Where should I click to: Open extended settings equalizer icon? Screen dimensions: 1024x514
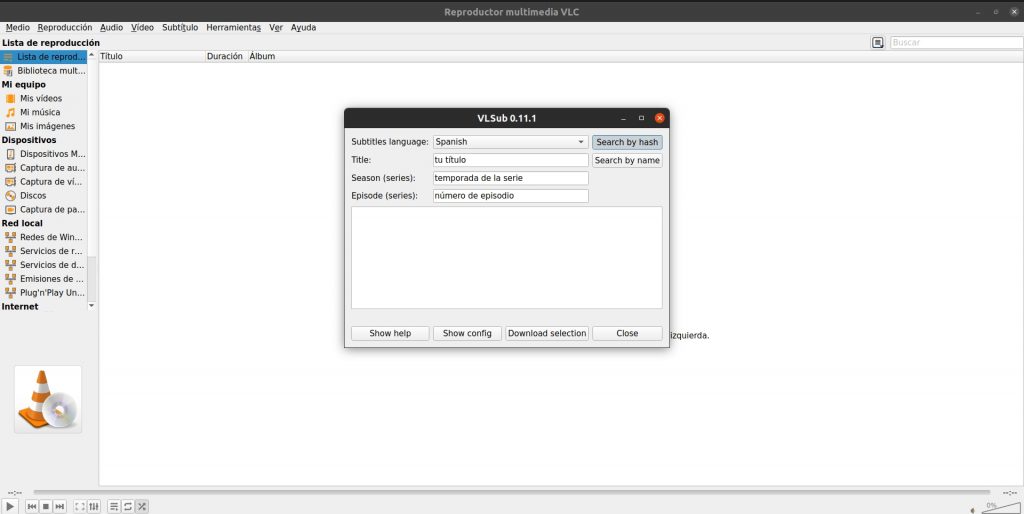click(x=94, y=507)
